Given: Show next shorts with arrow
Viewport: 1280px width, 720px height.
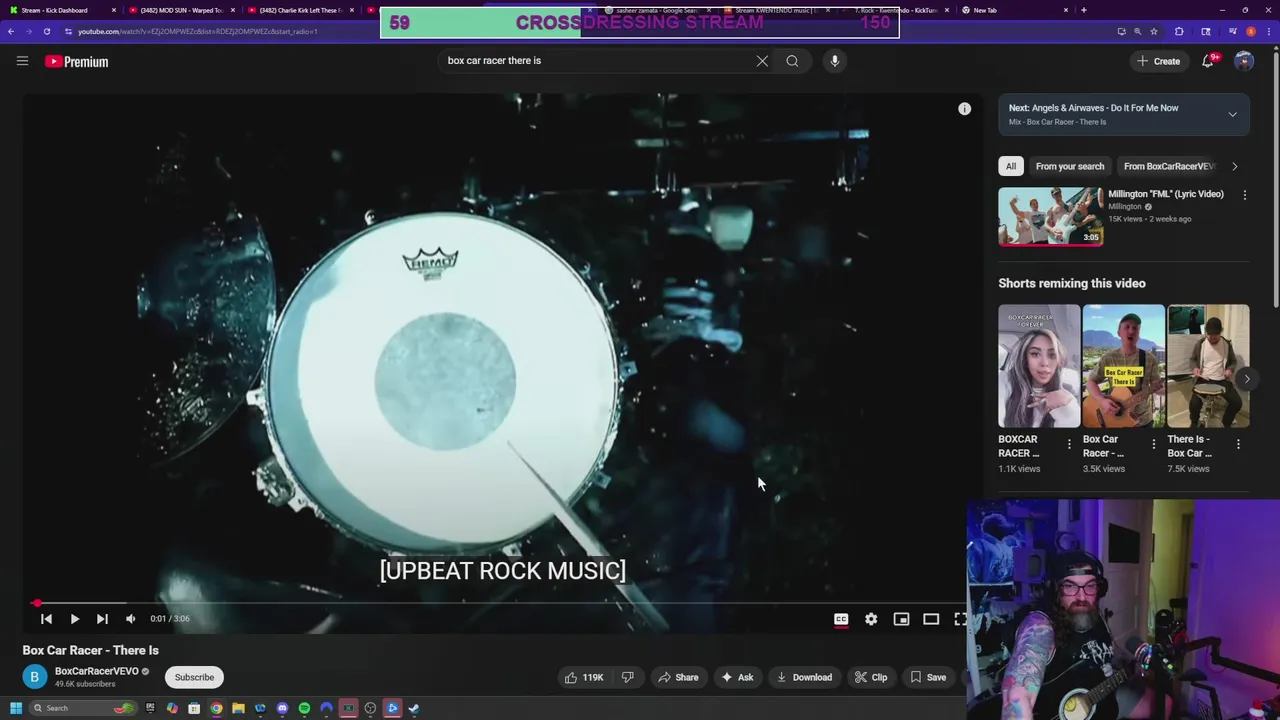Looking at the screenshot, I should coord(1247,379).
